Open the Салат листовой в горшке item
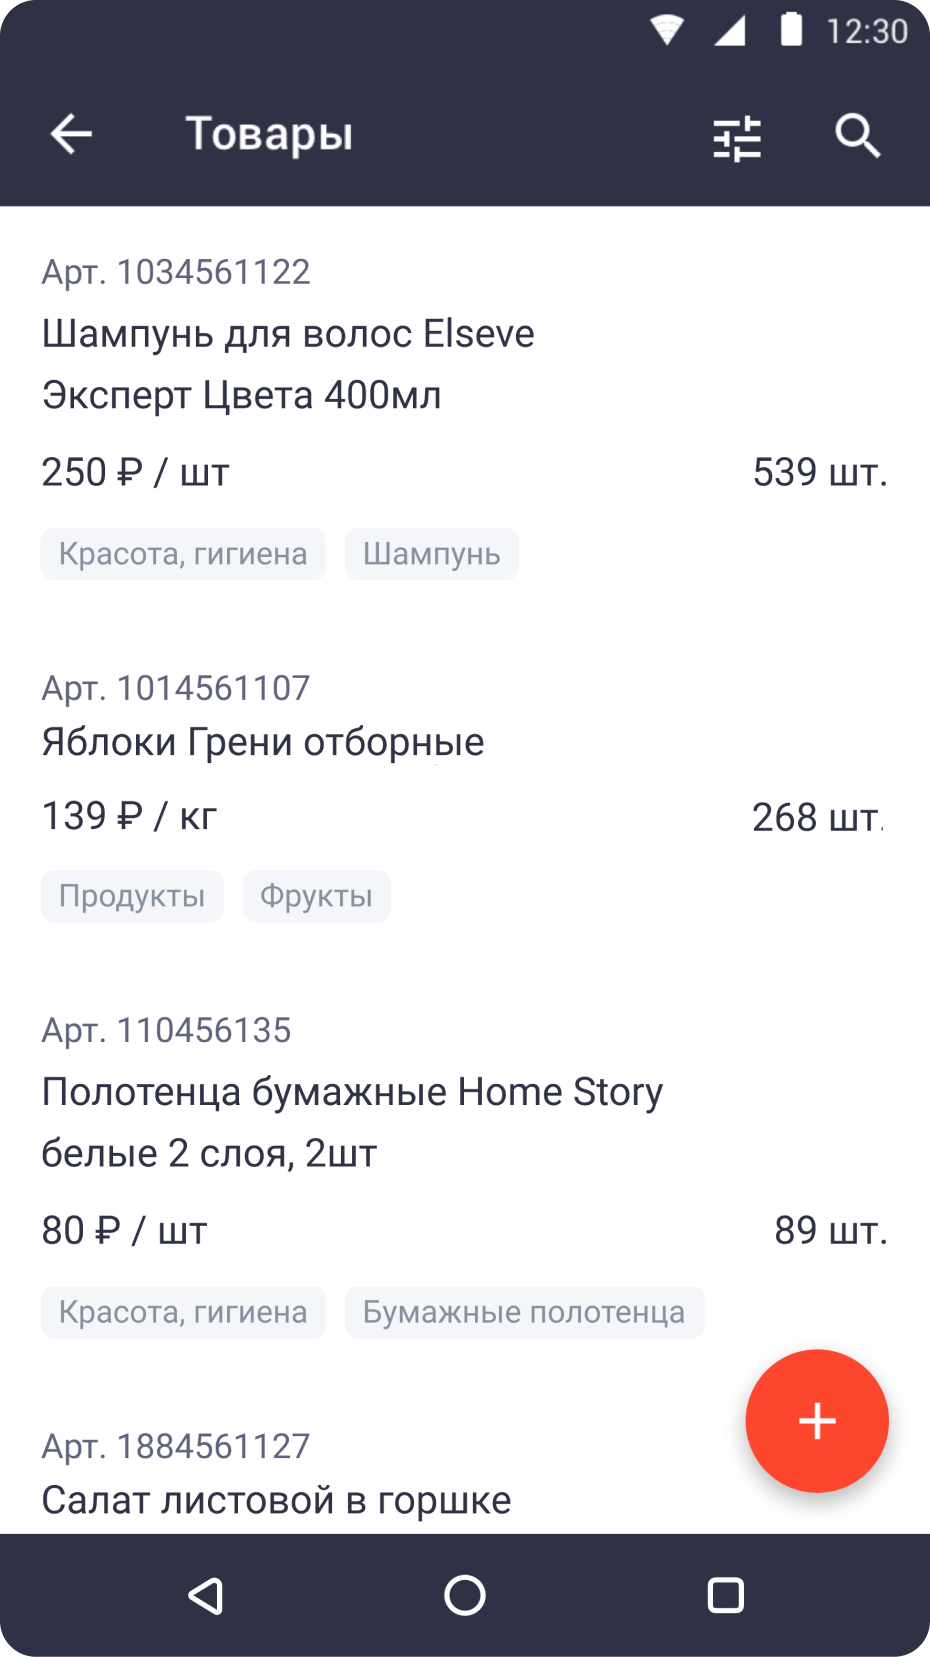930x1657 pixels. tap(276, 1500)
